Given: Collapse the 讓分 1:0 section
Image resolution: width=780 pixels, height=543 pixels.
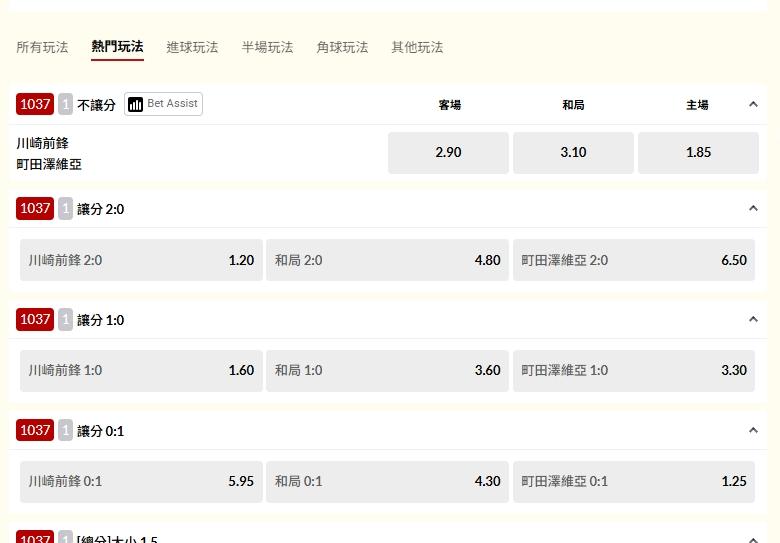Looking at the screenshot, I should 753,319.
